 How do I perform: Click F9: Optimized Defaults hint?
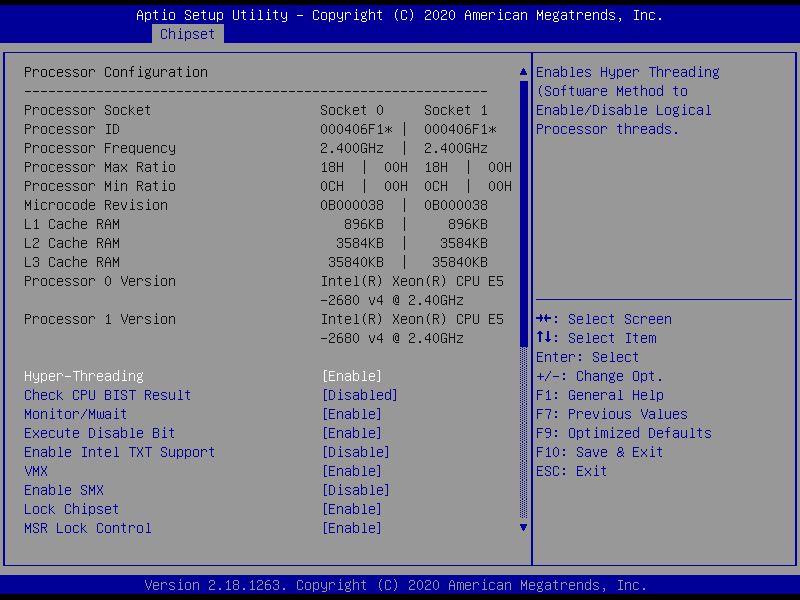tap(624, 433)
